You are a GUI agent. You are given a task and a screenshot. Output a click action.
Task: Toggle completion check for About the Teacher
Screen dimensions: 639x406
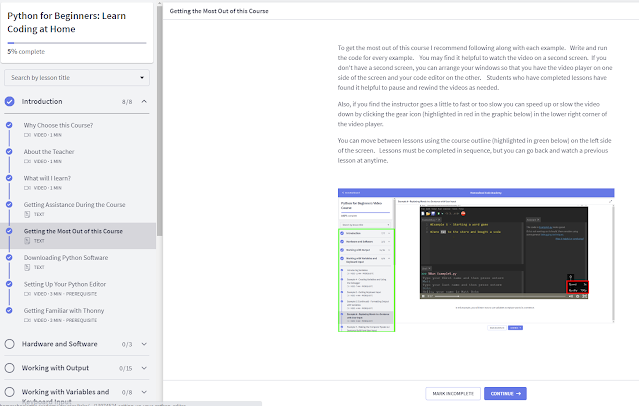[9, 152]
